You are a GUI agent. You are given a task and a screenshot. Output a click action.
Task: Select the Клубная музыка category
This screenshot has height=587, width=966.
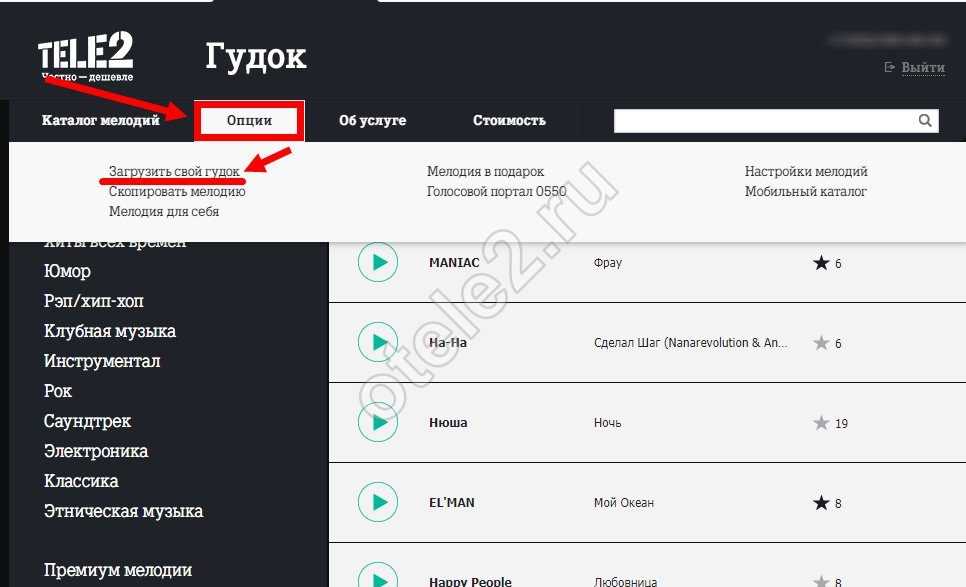click(110, 331)
